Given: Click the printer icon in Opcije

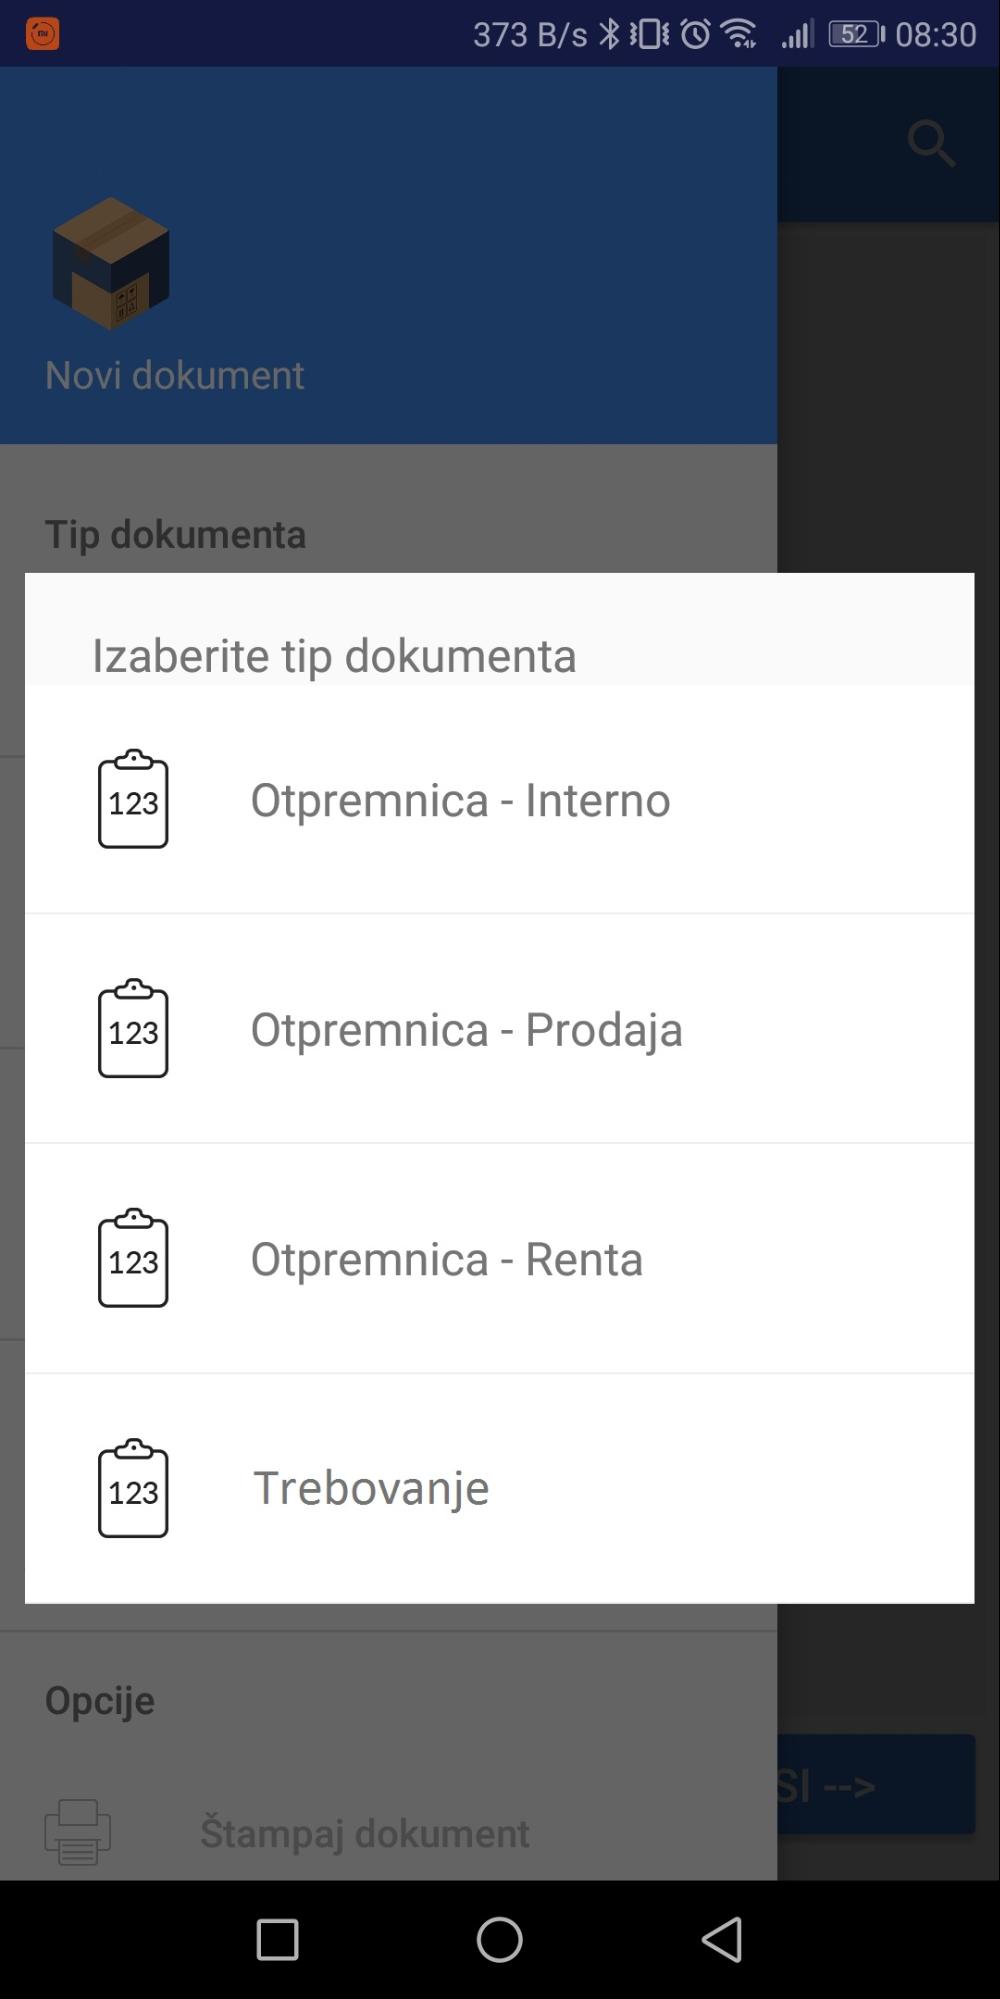Looking at the screenshot, I should 77,1832.
